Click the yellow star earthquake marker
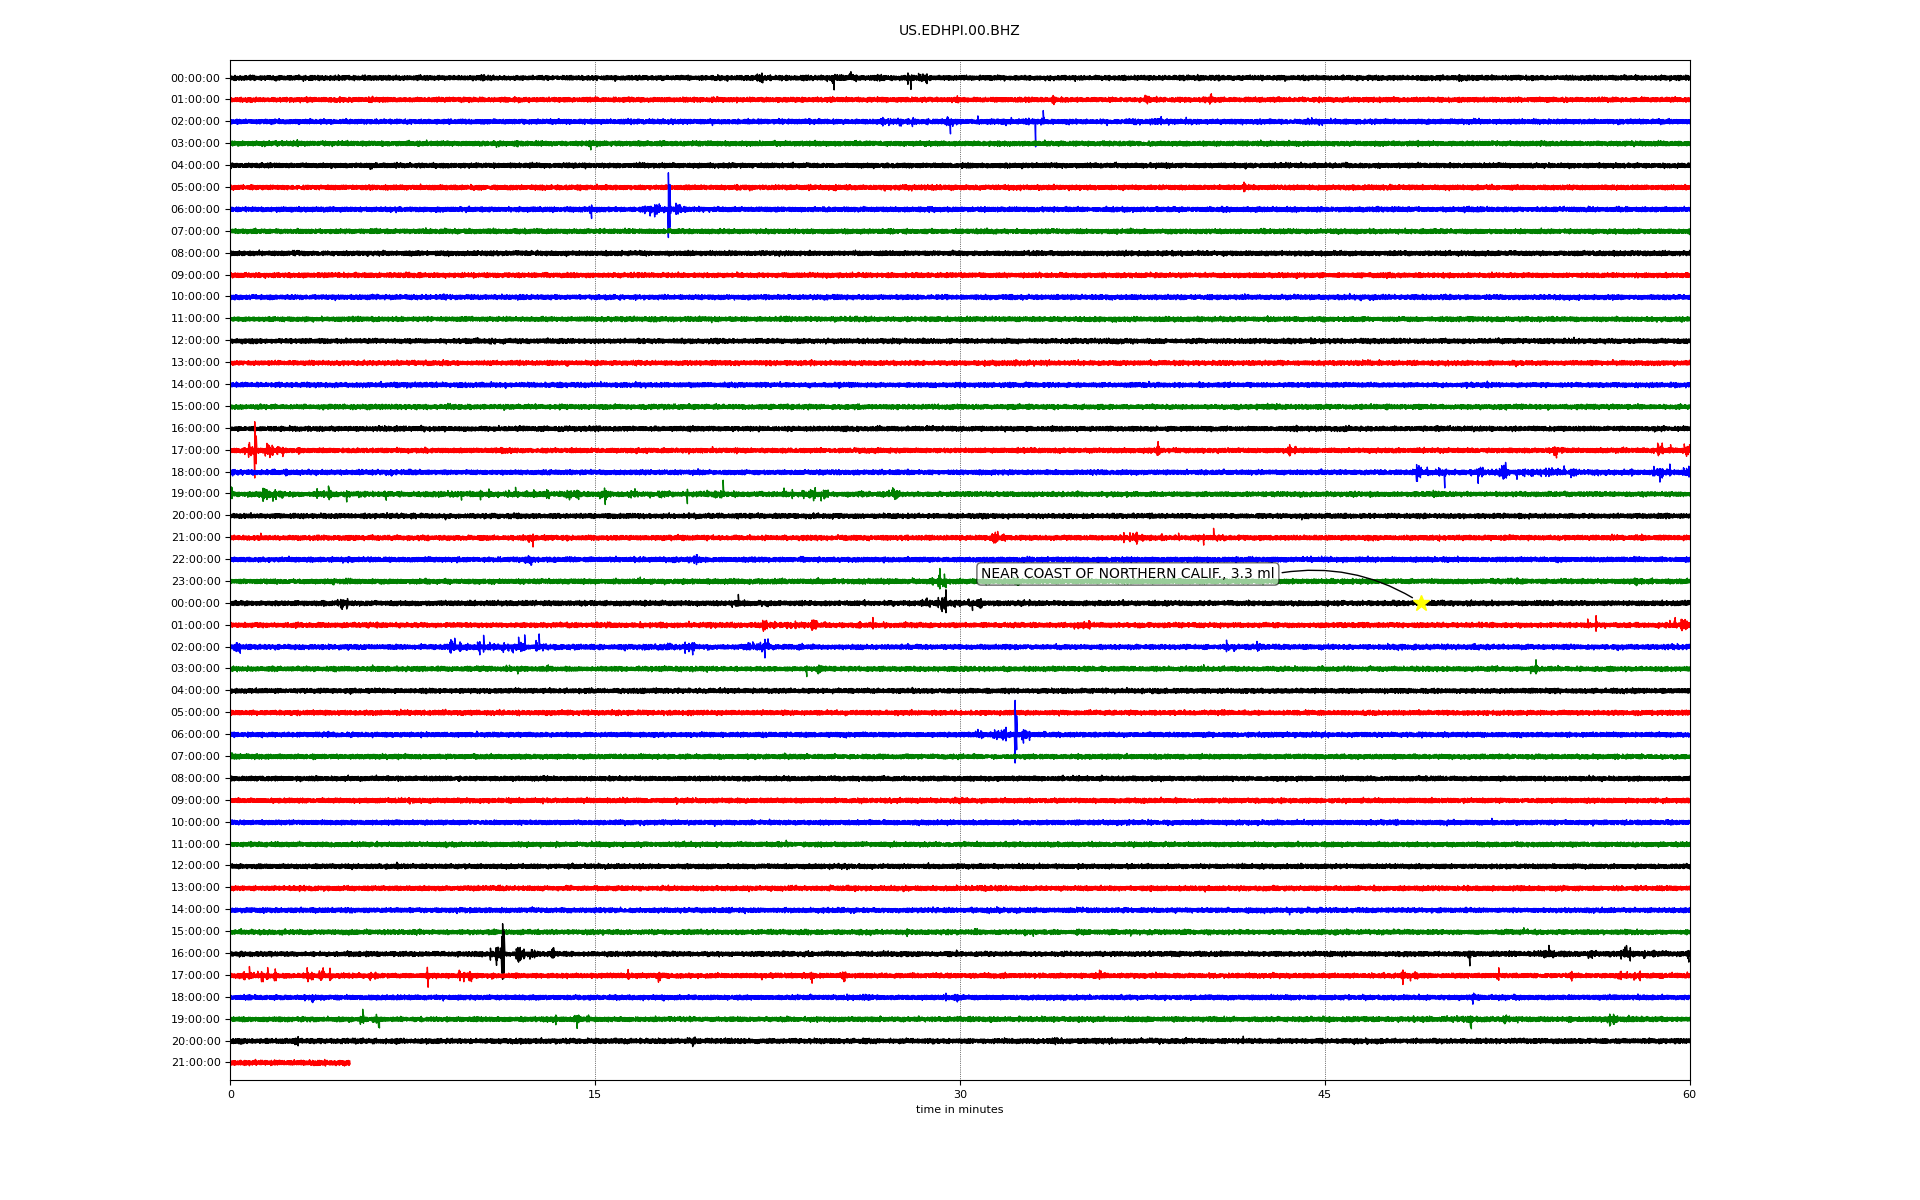Viewport: 1920px width, 1200px height. pos(1420,602)
